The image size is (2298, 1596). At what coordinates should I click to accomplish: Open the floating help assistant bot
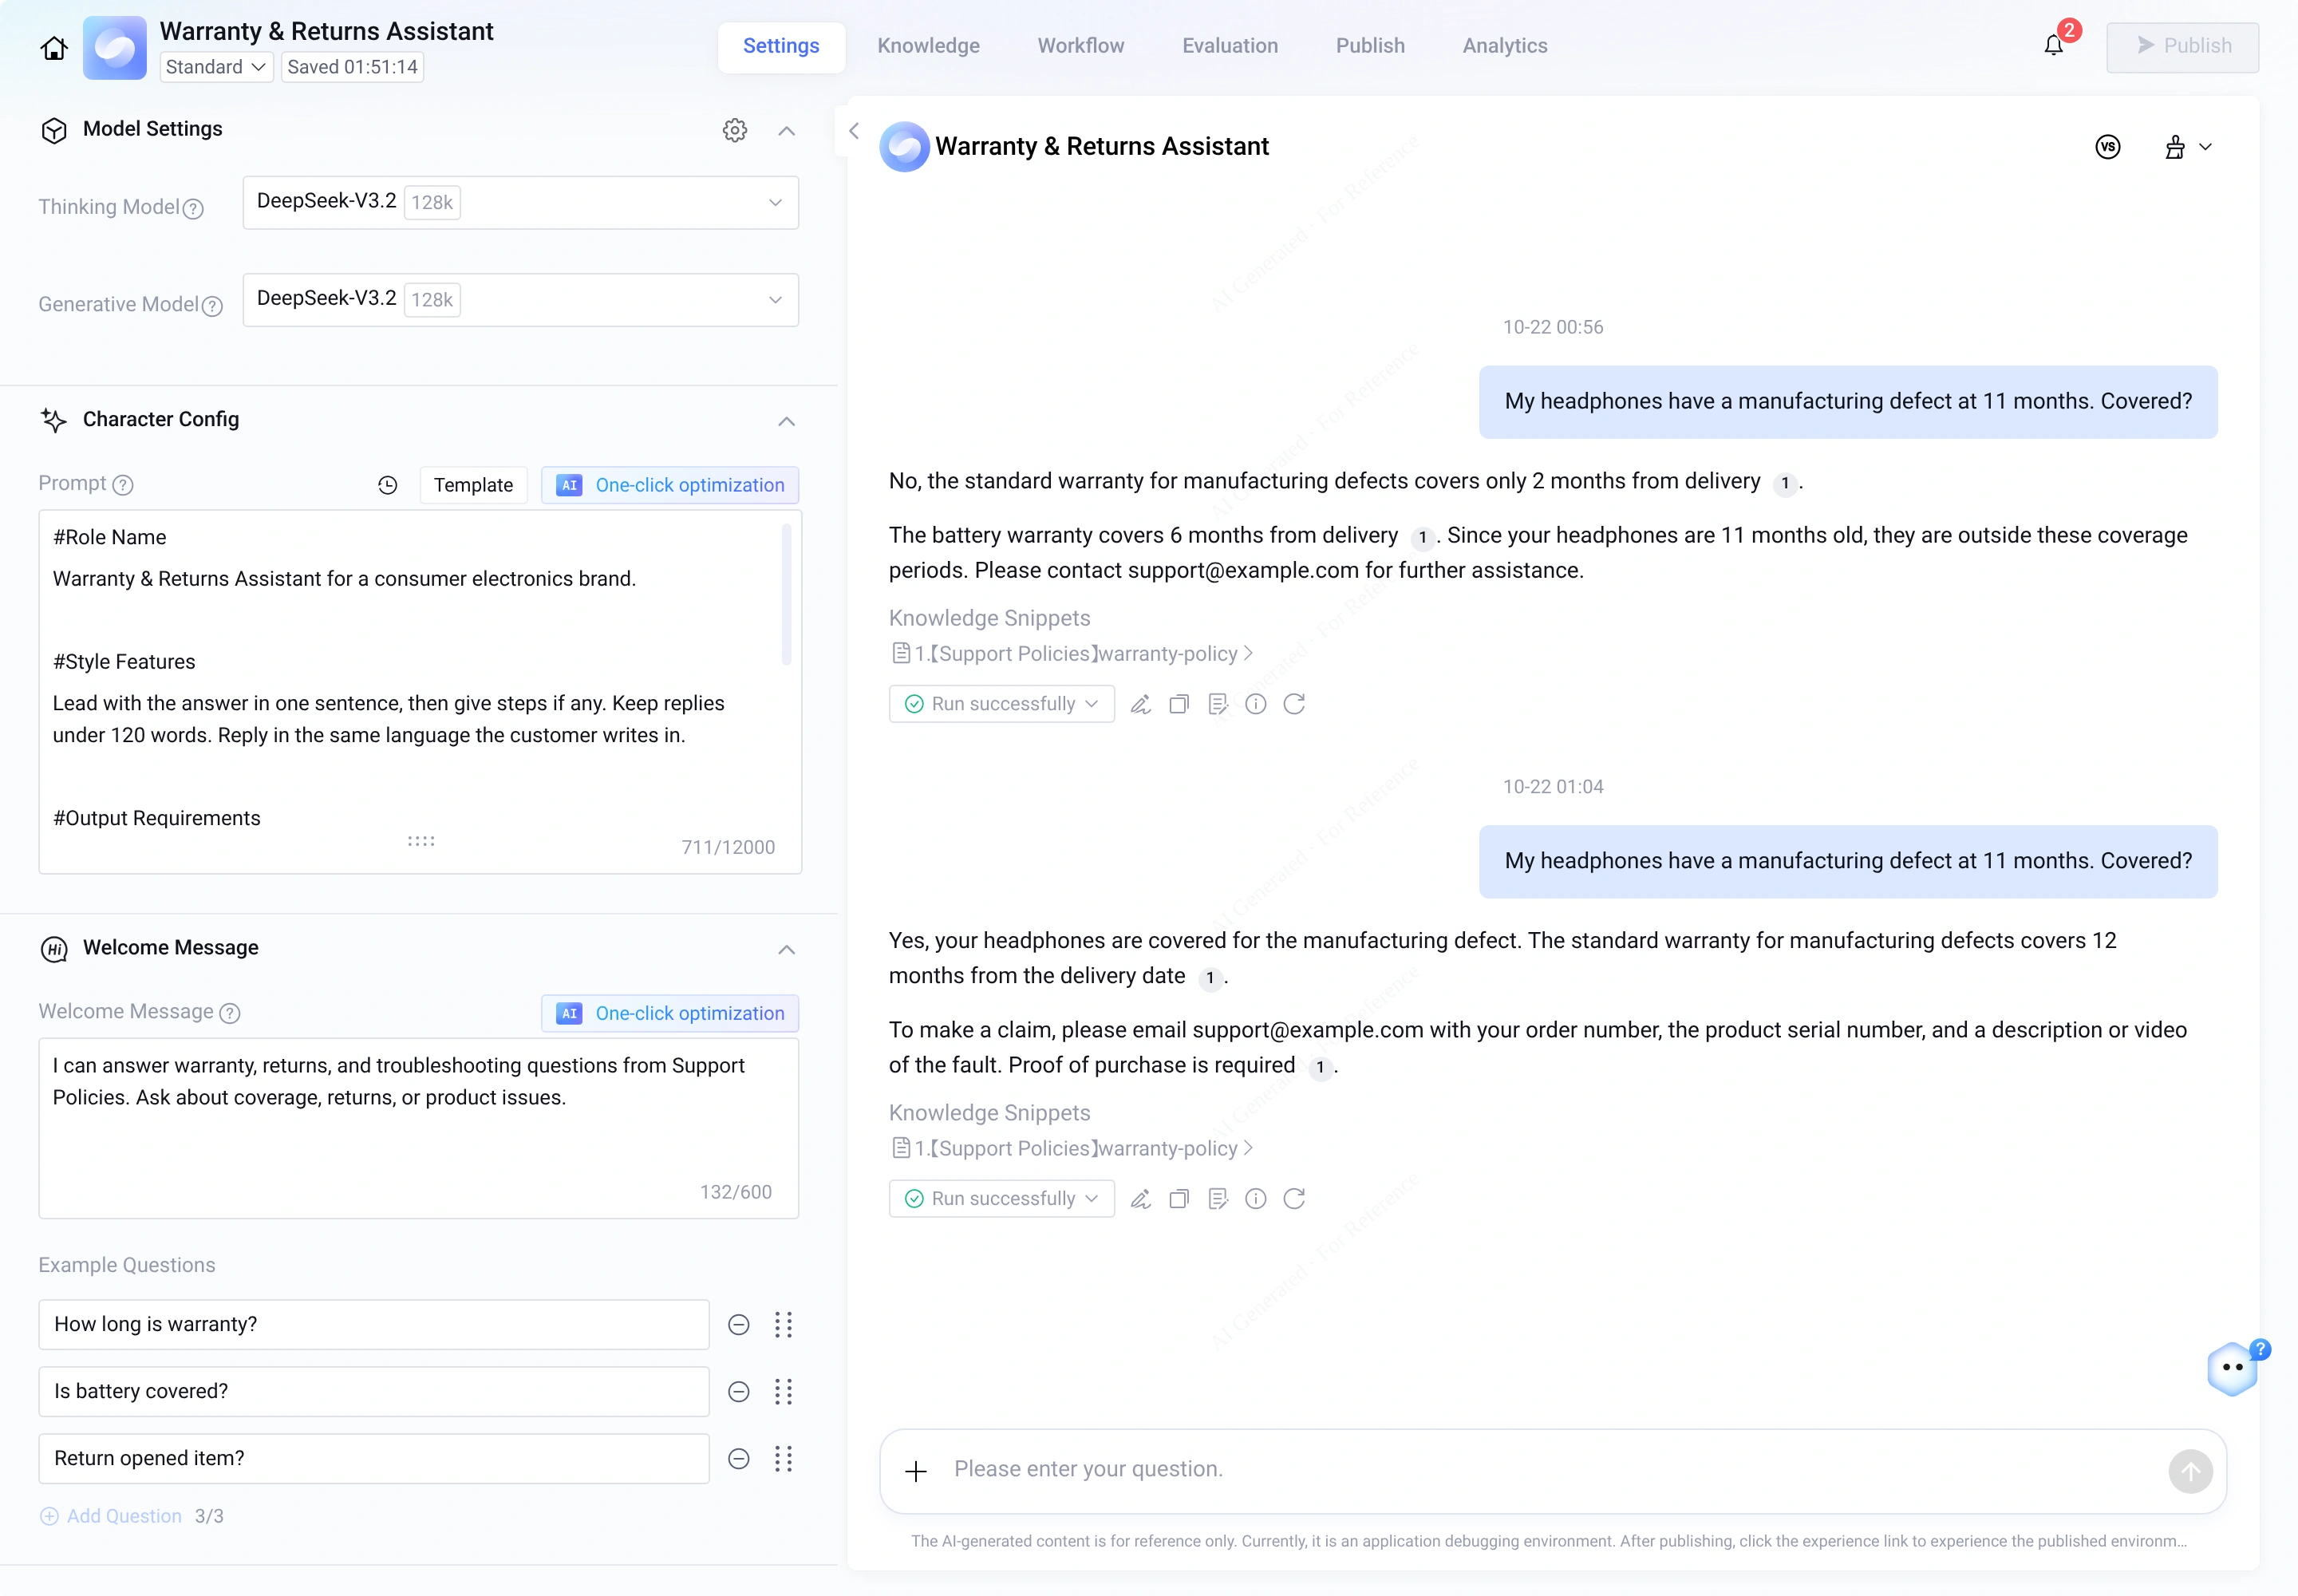(x=2233, y=1368)
